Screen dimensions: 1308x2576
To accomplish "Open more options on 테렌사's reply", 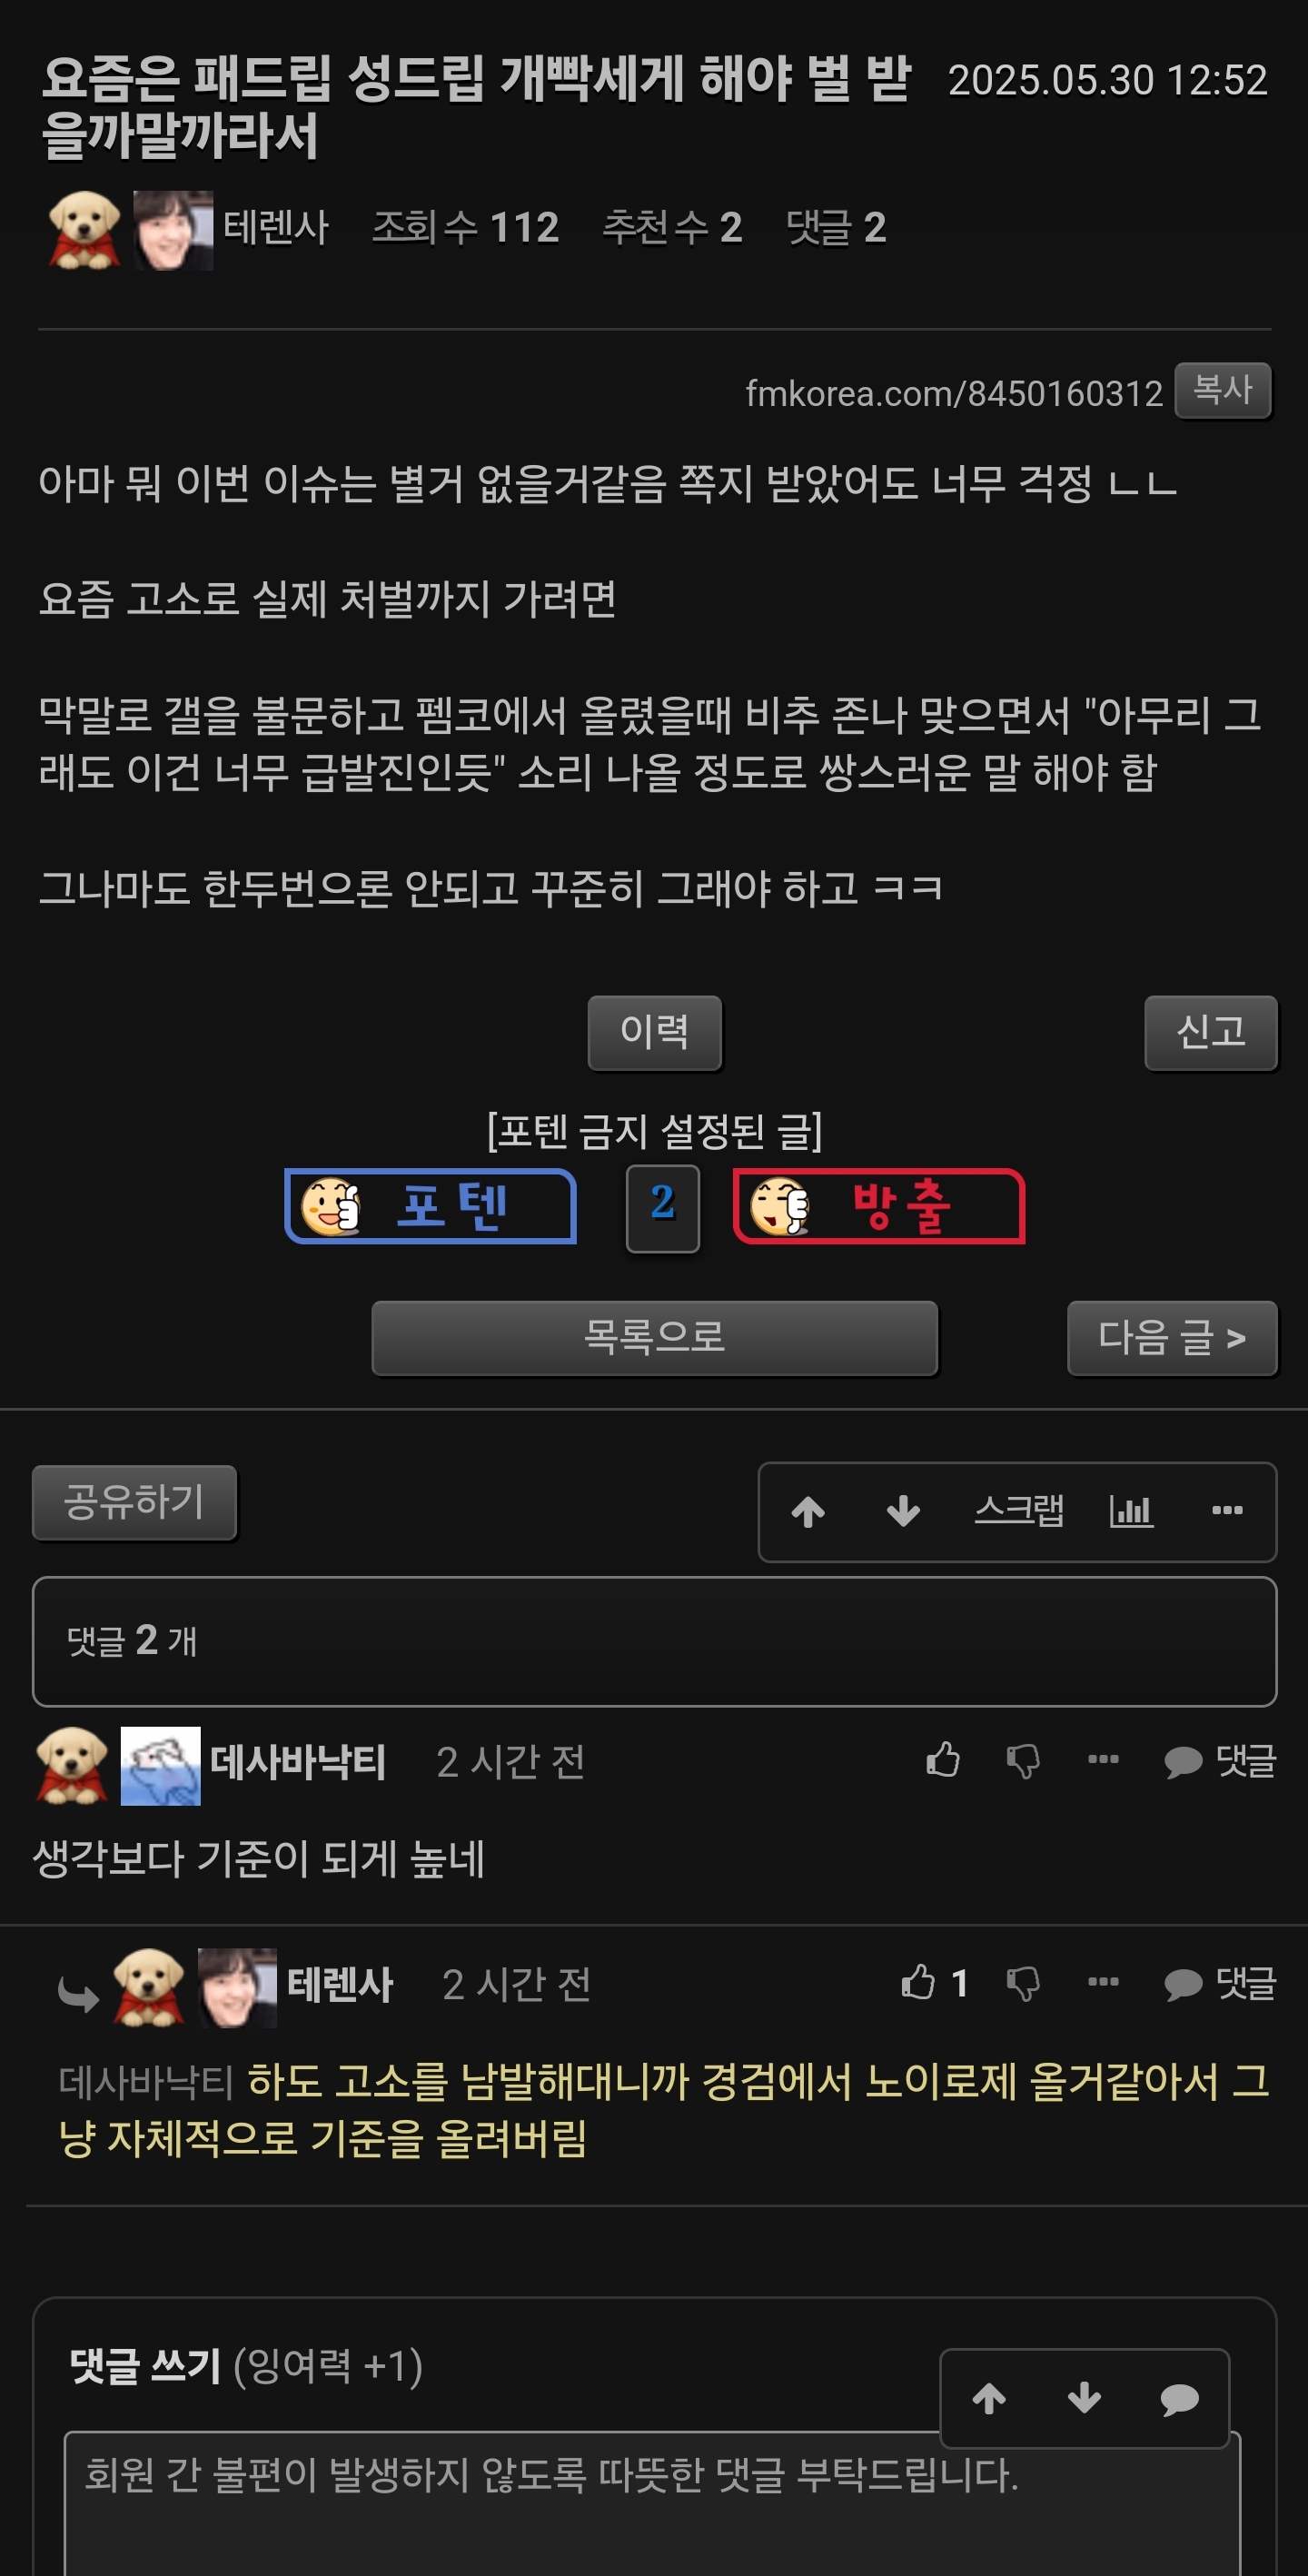I will click(x=1103, y=1981).
